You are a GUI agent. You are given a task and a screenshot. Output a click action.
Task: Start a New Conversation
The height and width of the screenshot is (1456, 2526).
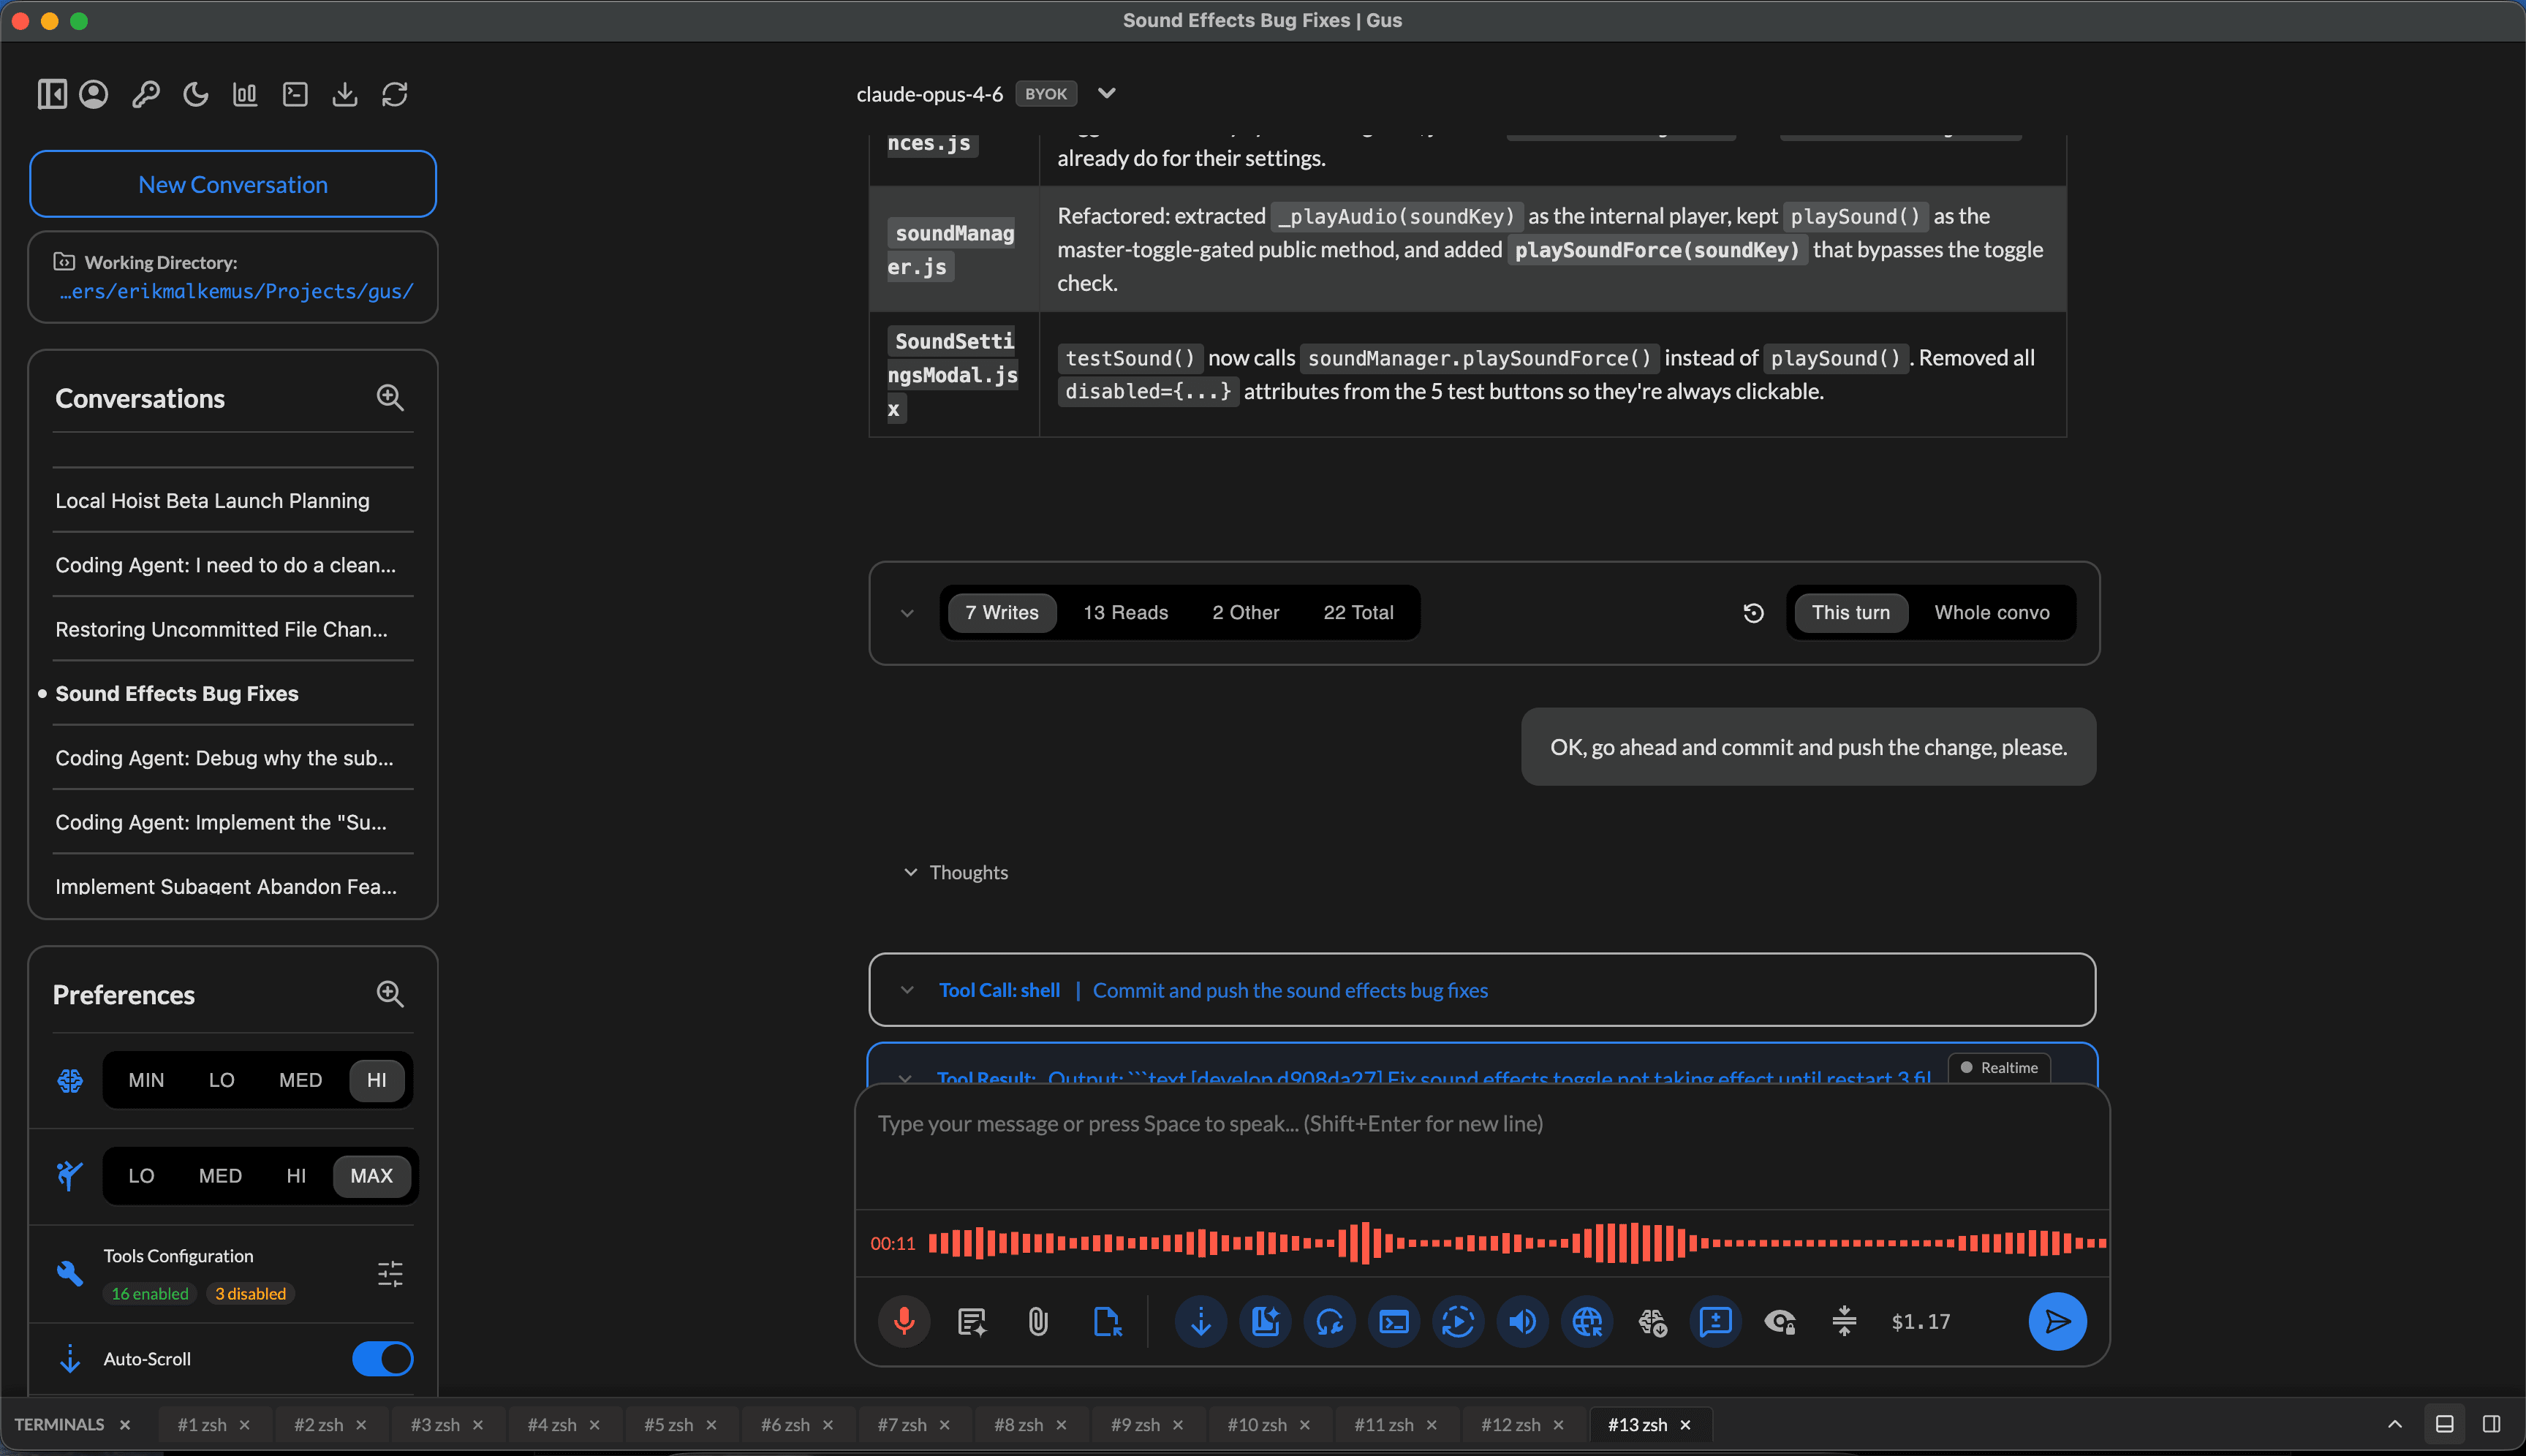click(232, 184)
